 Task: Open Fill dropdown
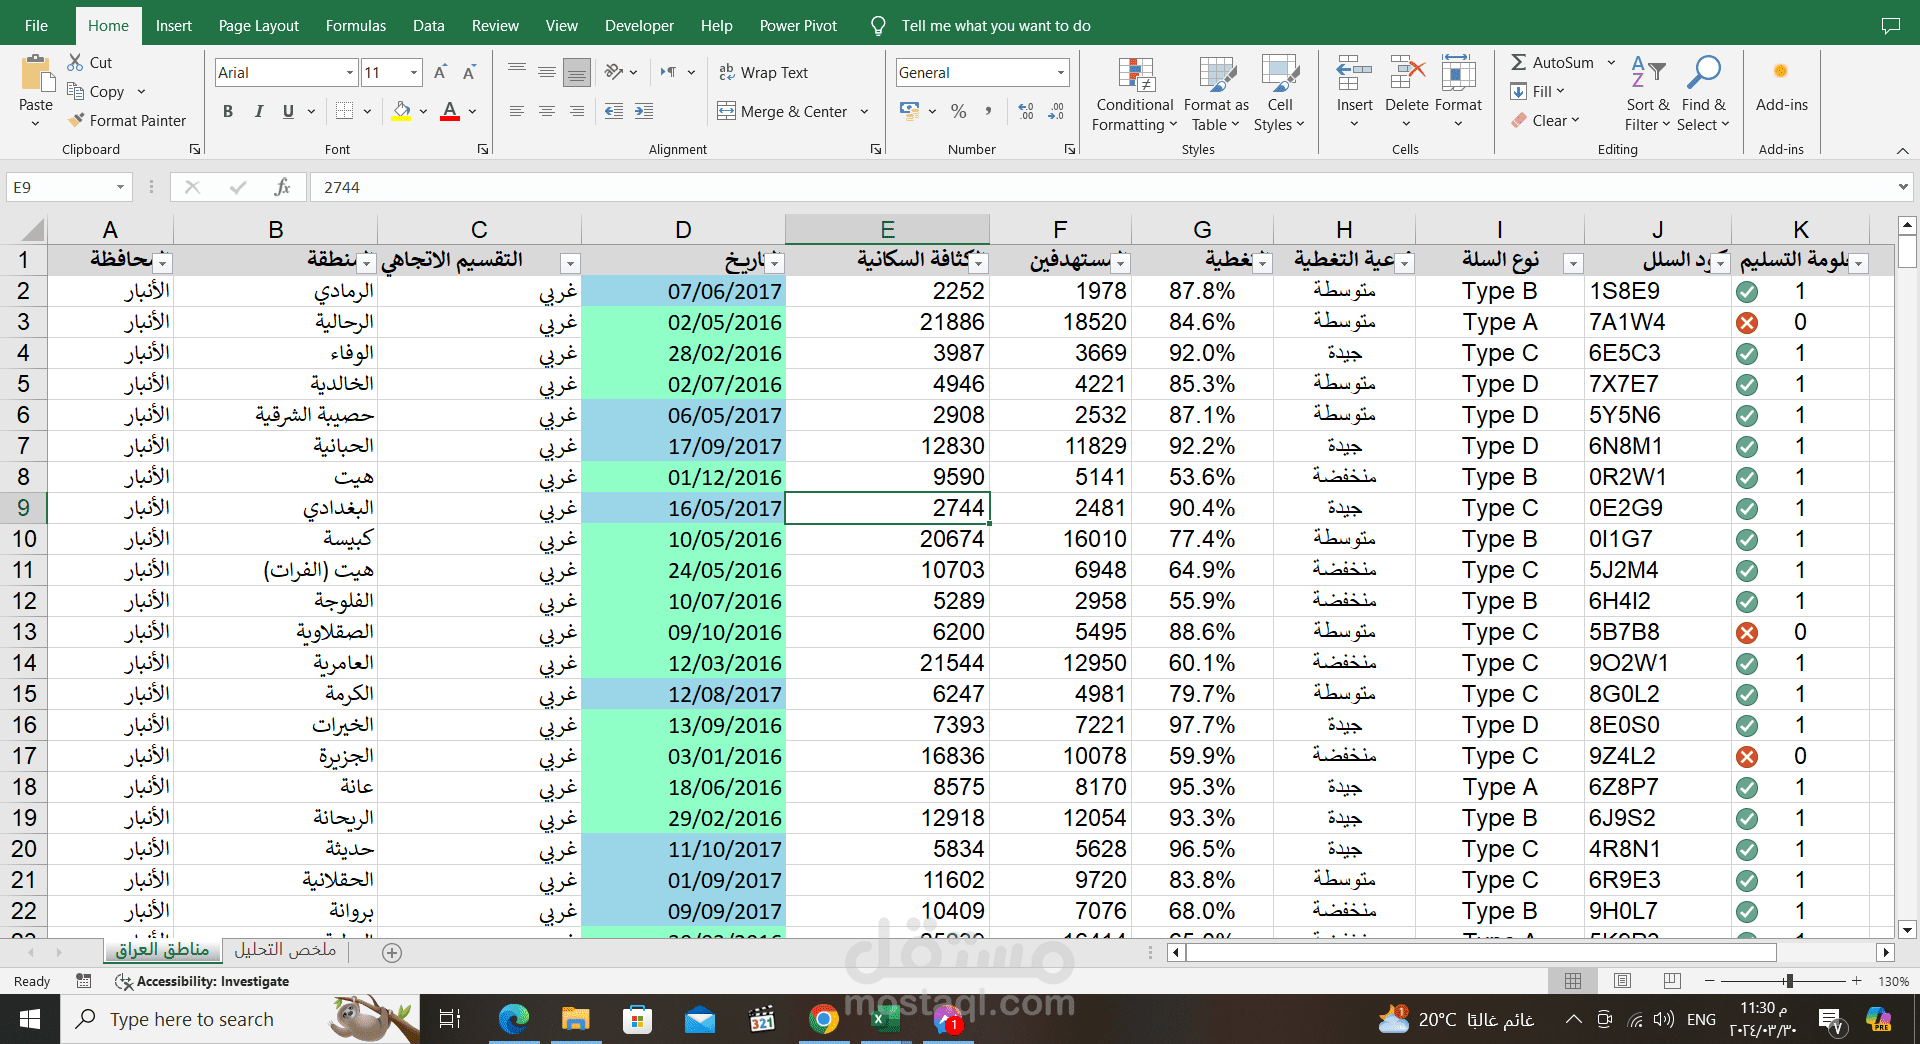tap(1537, 92)
